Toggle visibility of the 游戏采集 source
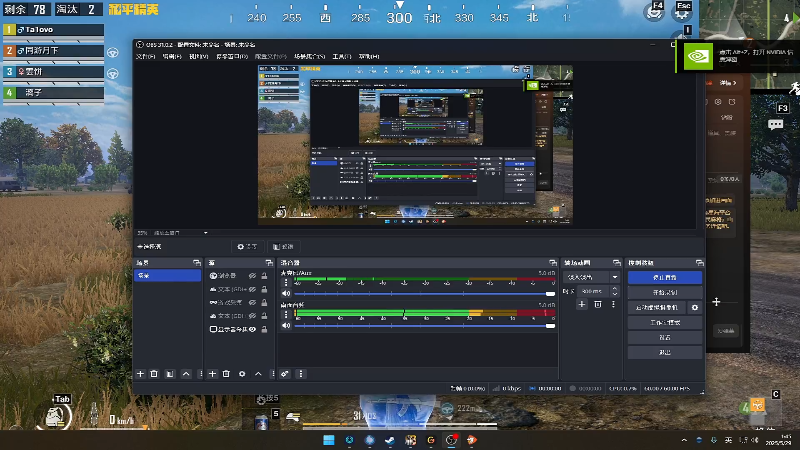Screen dimensions: 800x450 (252, 303)
